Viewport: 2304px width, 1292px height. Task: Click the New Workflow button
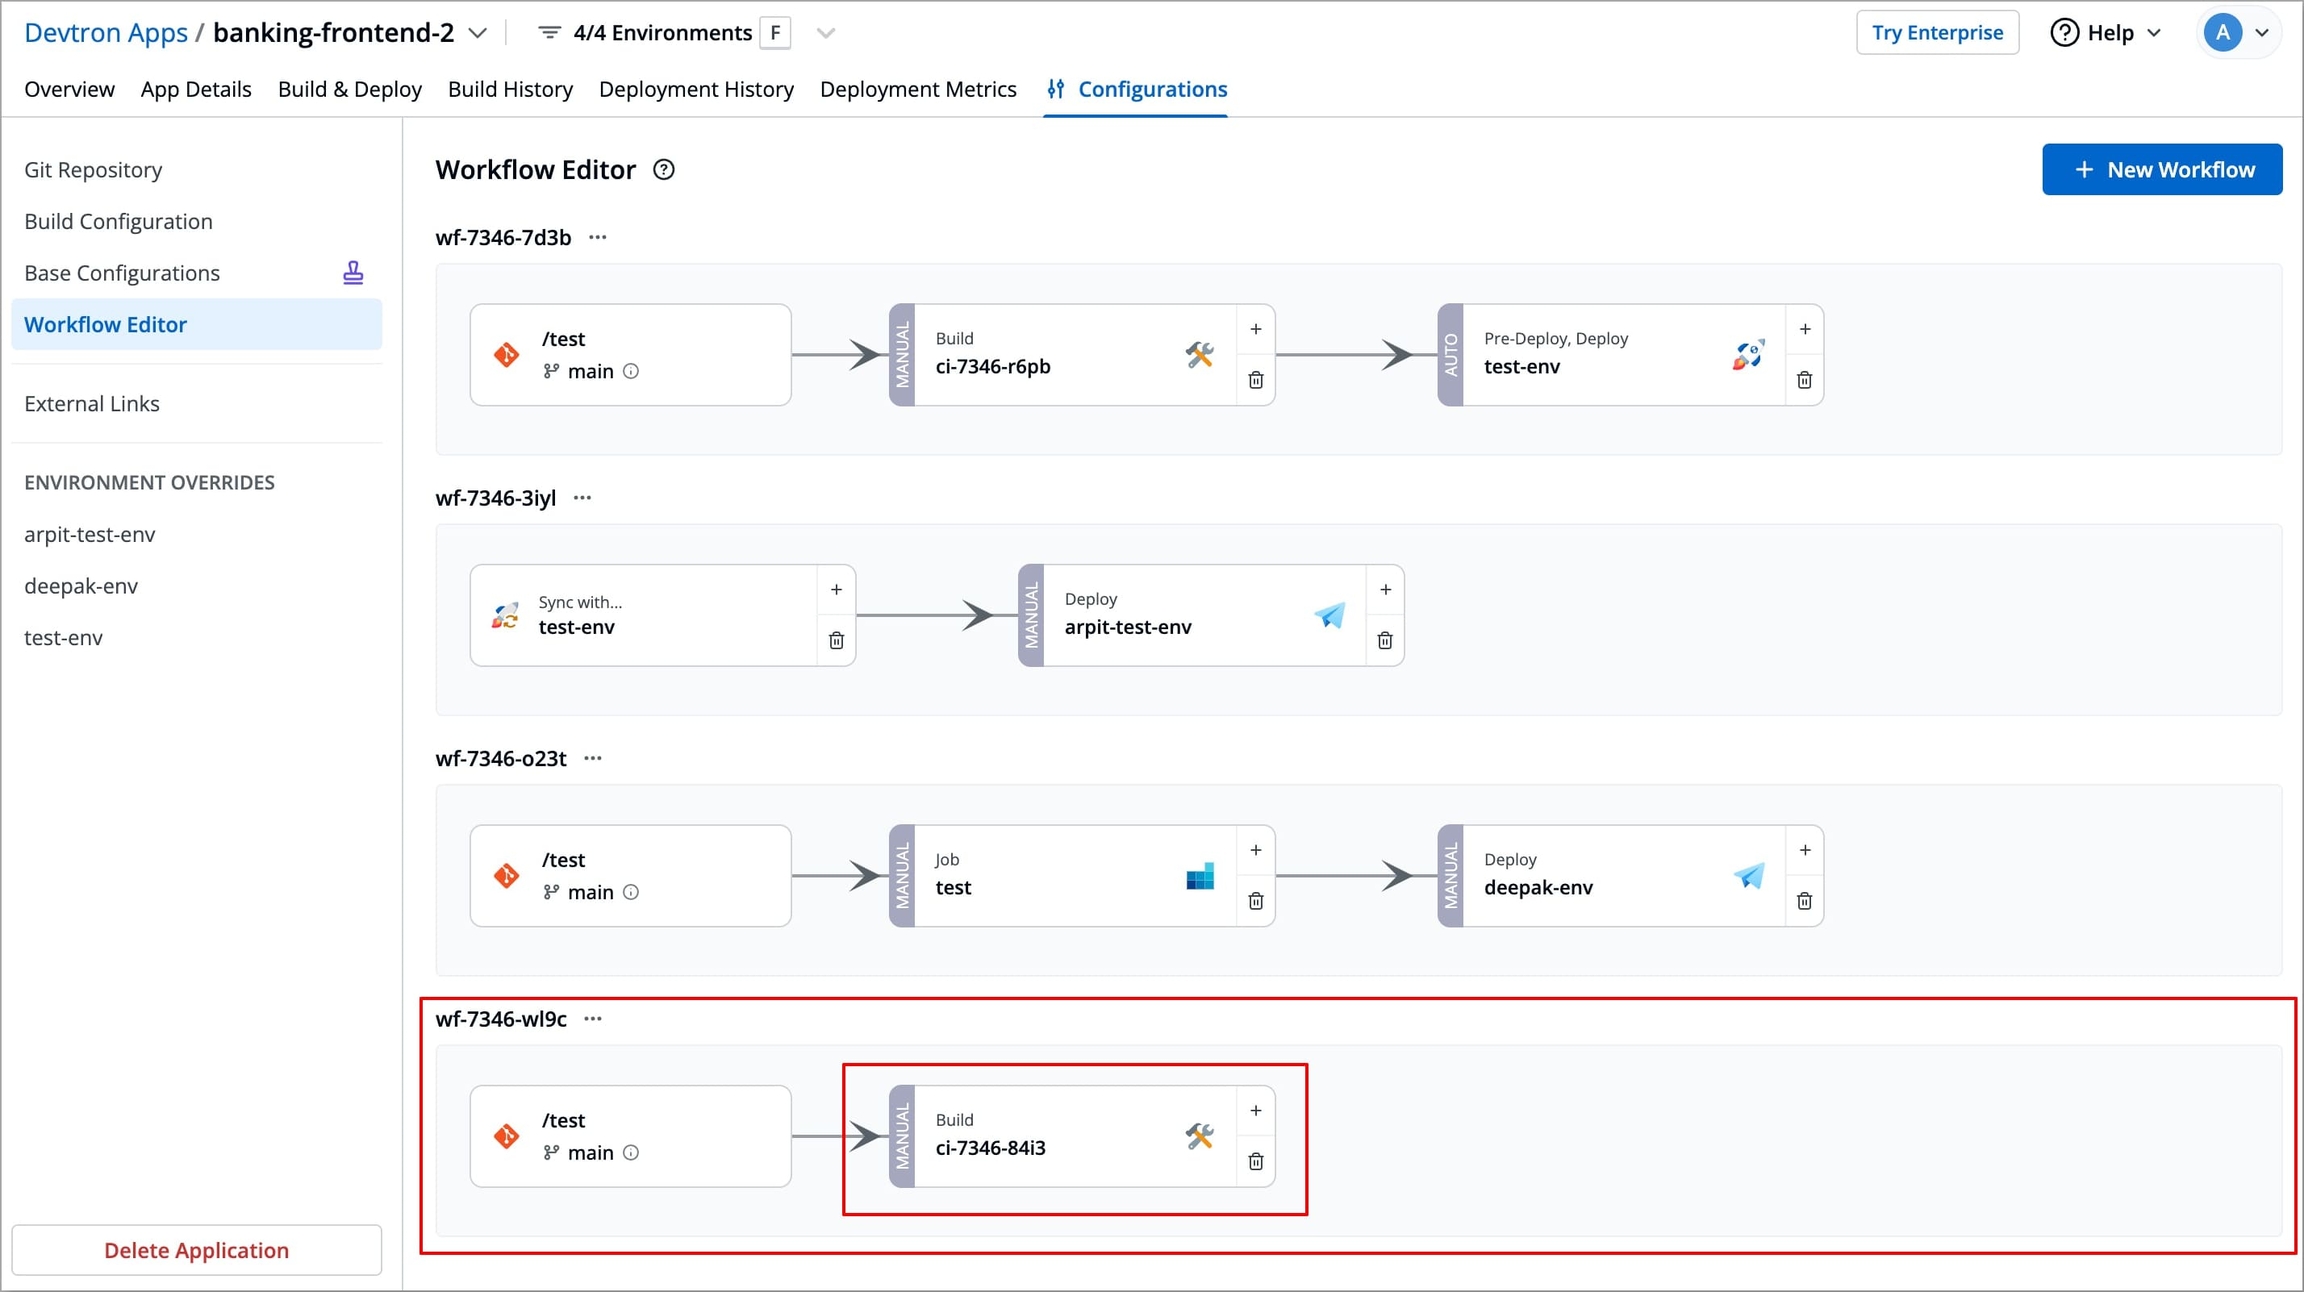click(2161, 169)
